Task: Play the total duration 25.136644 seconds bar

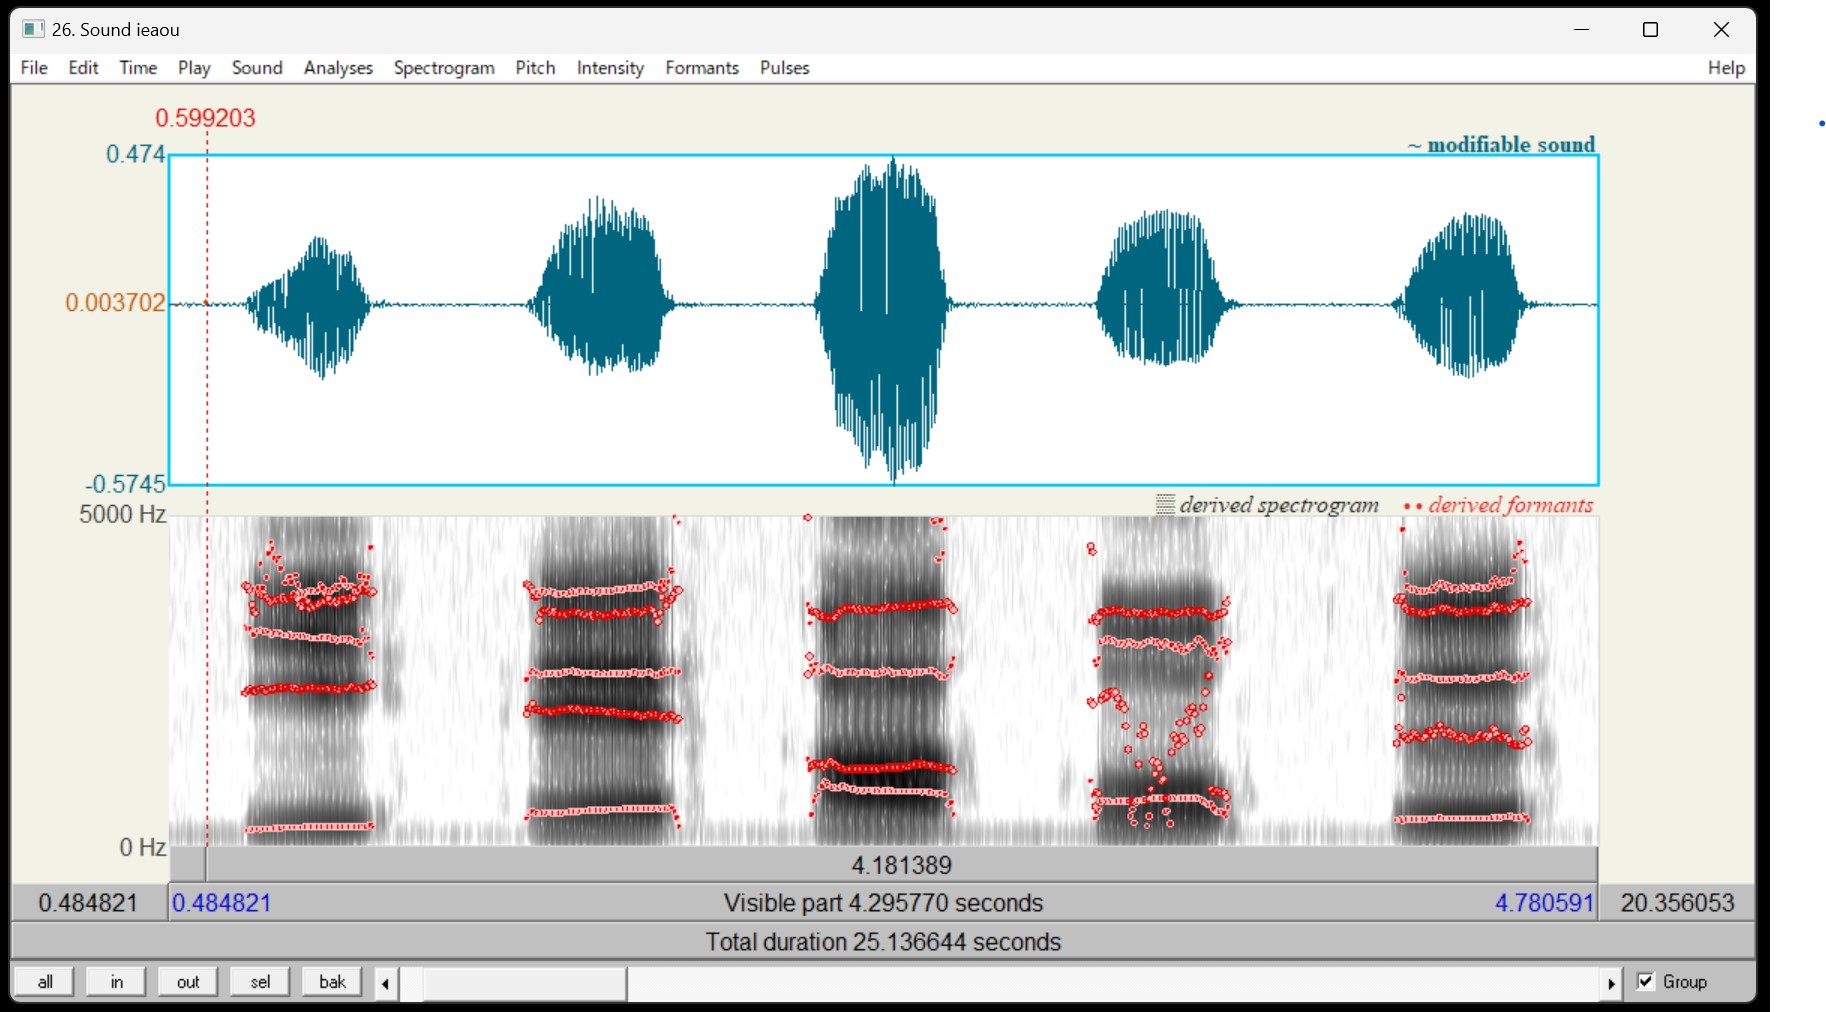Action: point(883,942)
